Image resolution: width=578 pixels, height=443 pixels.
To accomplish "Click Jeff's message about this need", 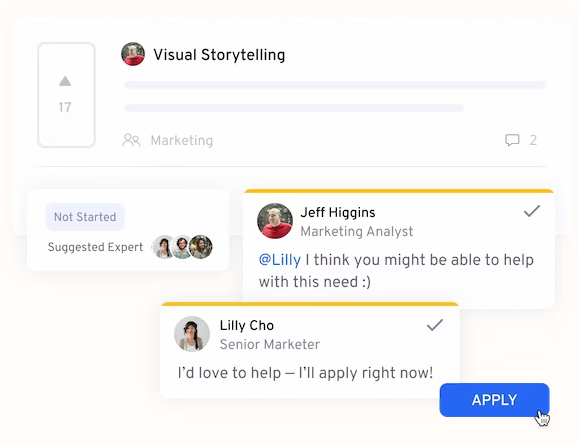I will [396, 271].
